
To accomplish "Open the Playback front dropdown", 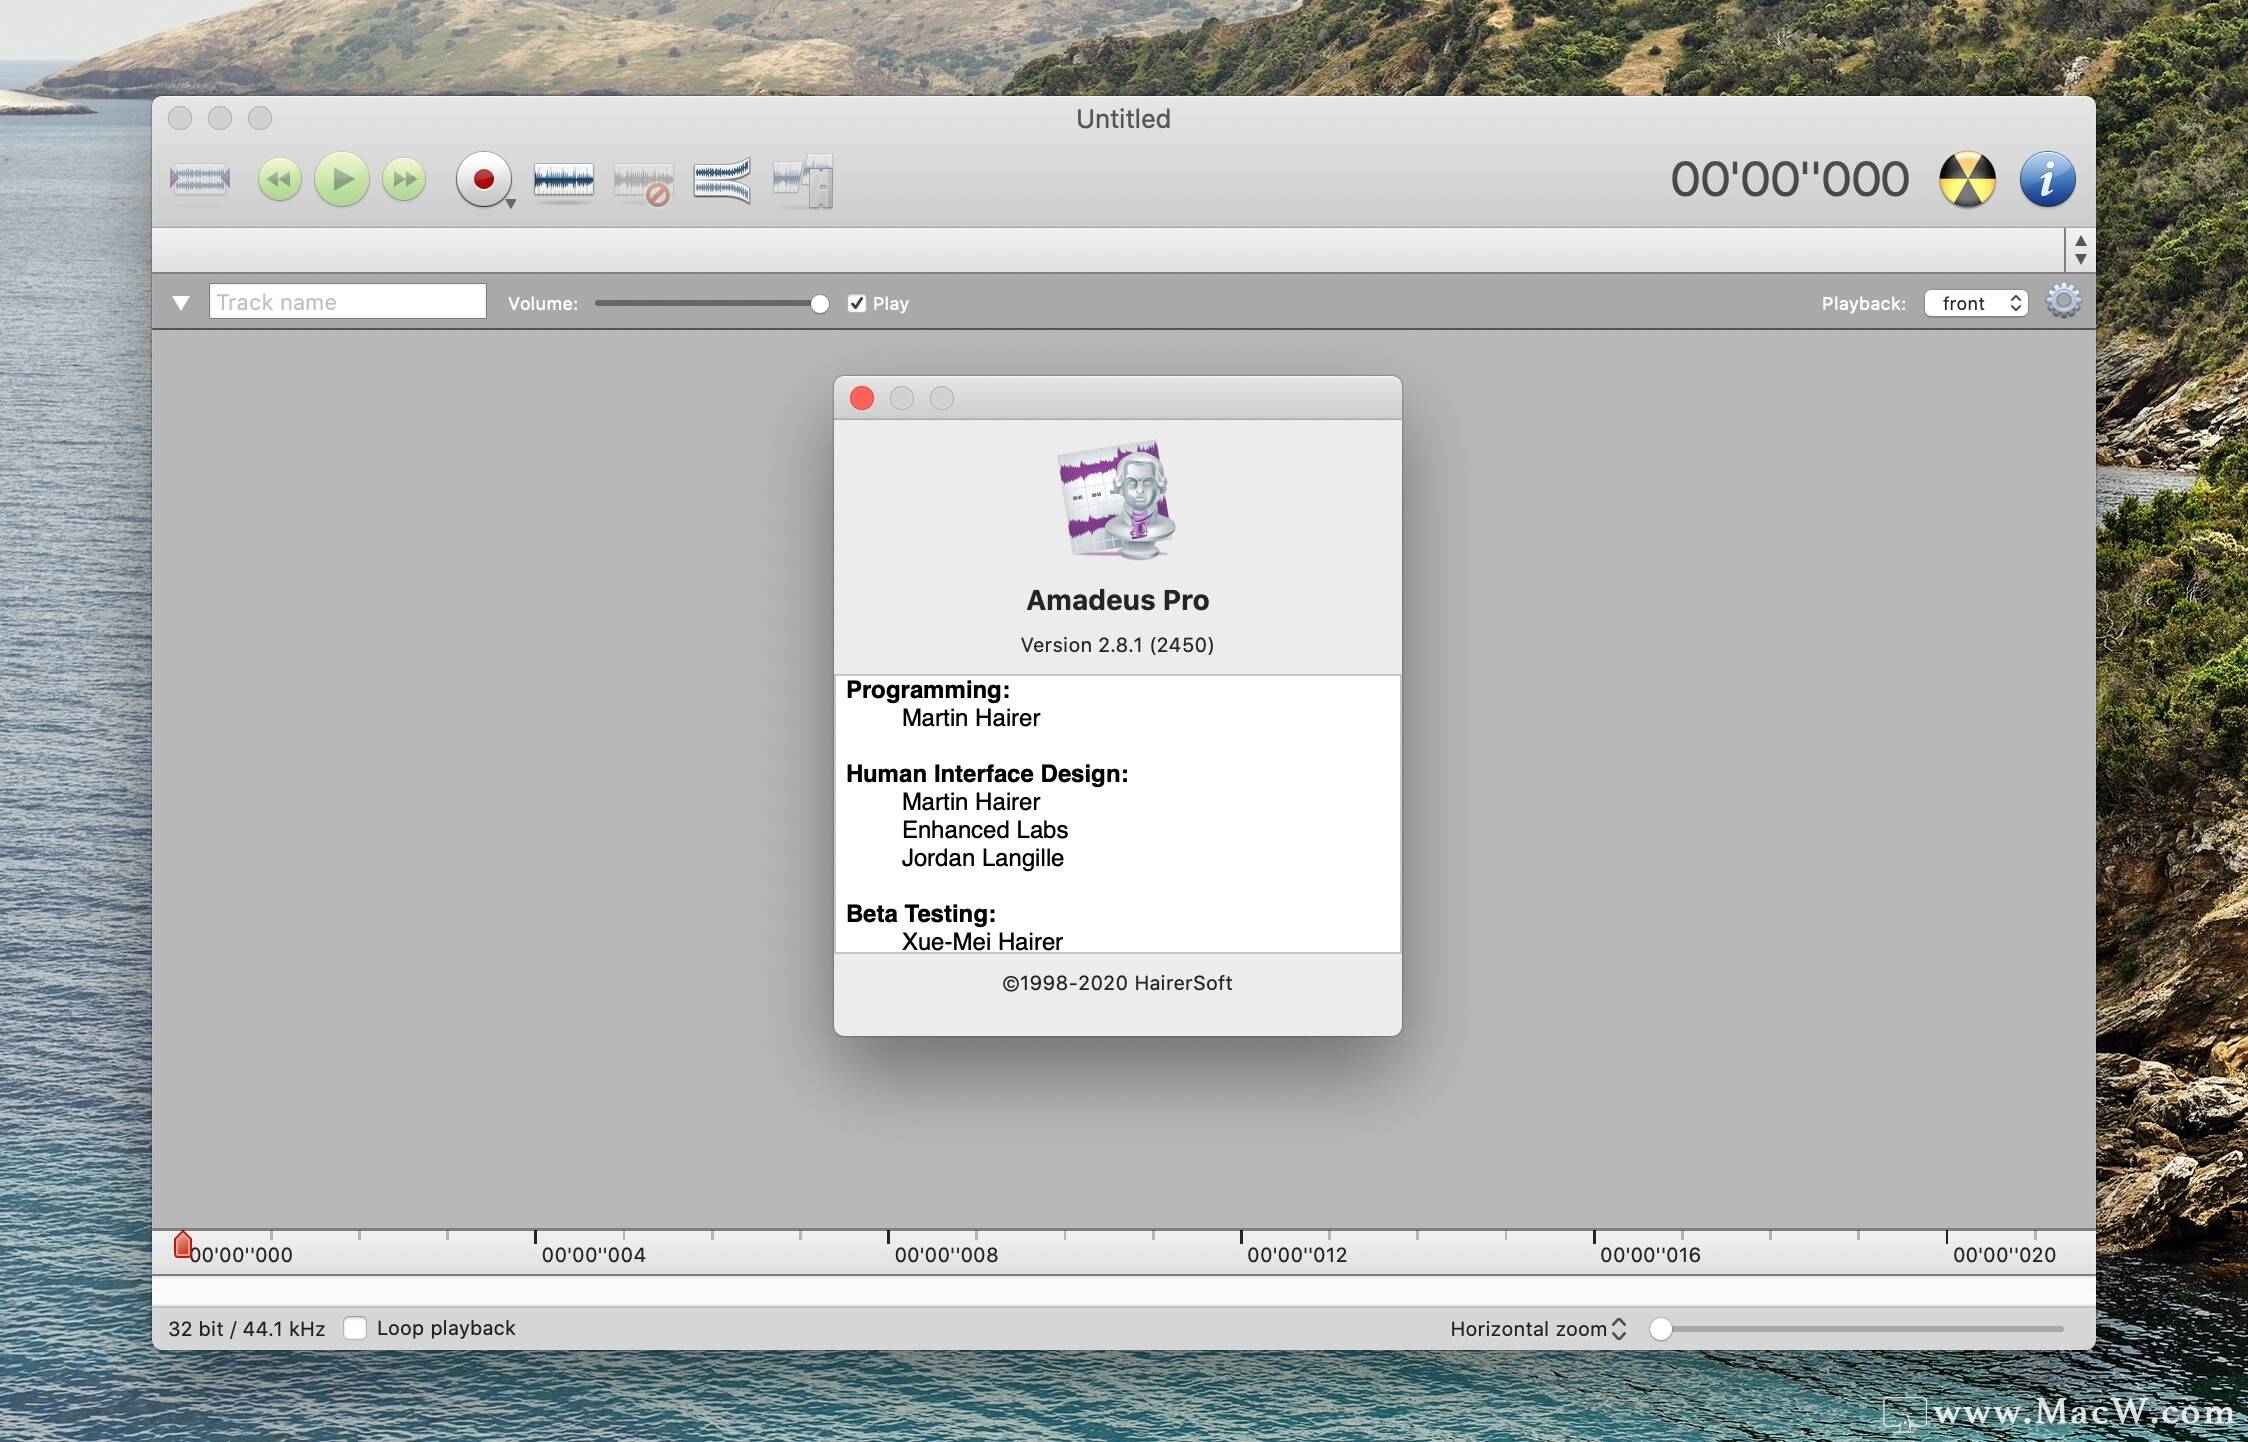I will click(1976, 303).
